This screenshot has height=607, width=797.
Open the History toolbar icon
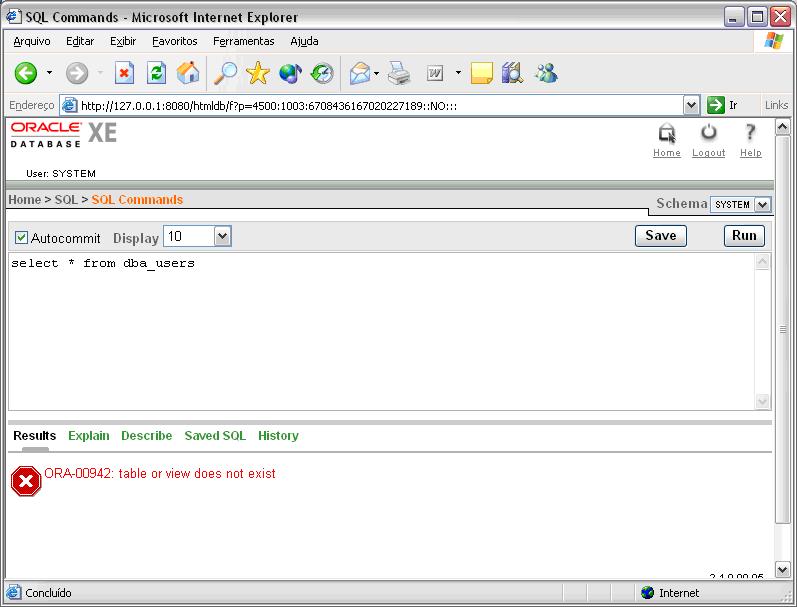322,73
